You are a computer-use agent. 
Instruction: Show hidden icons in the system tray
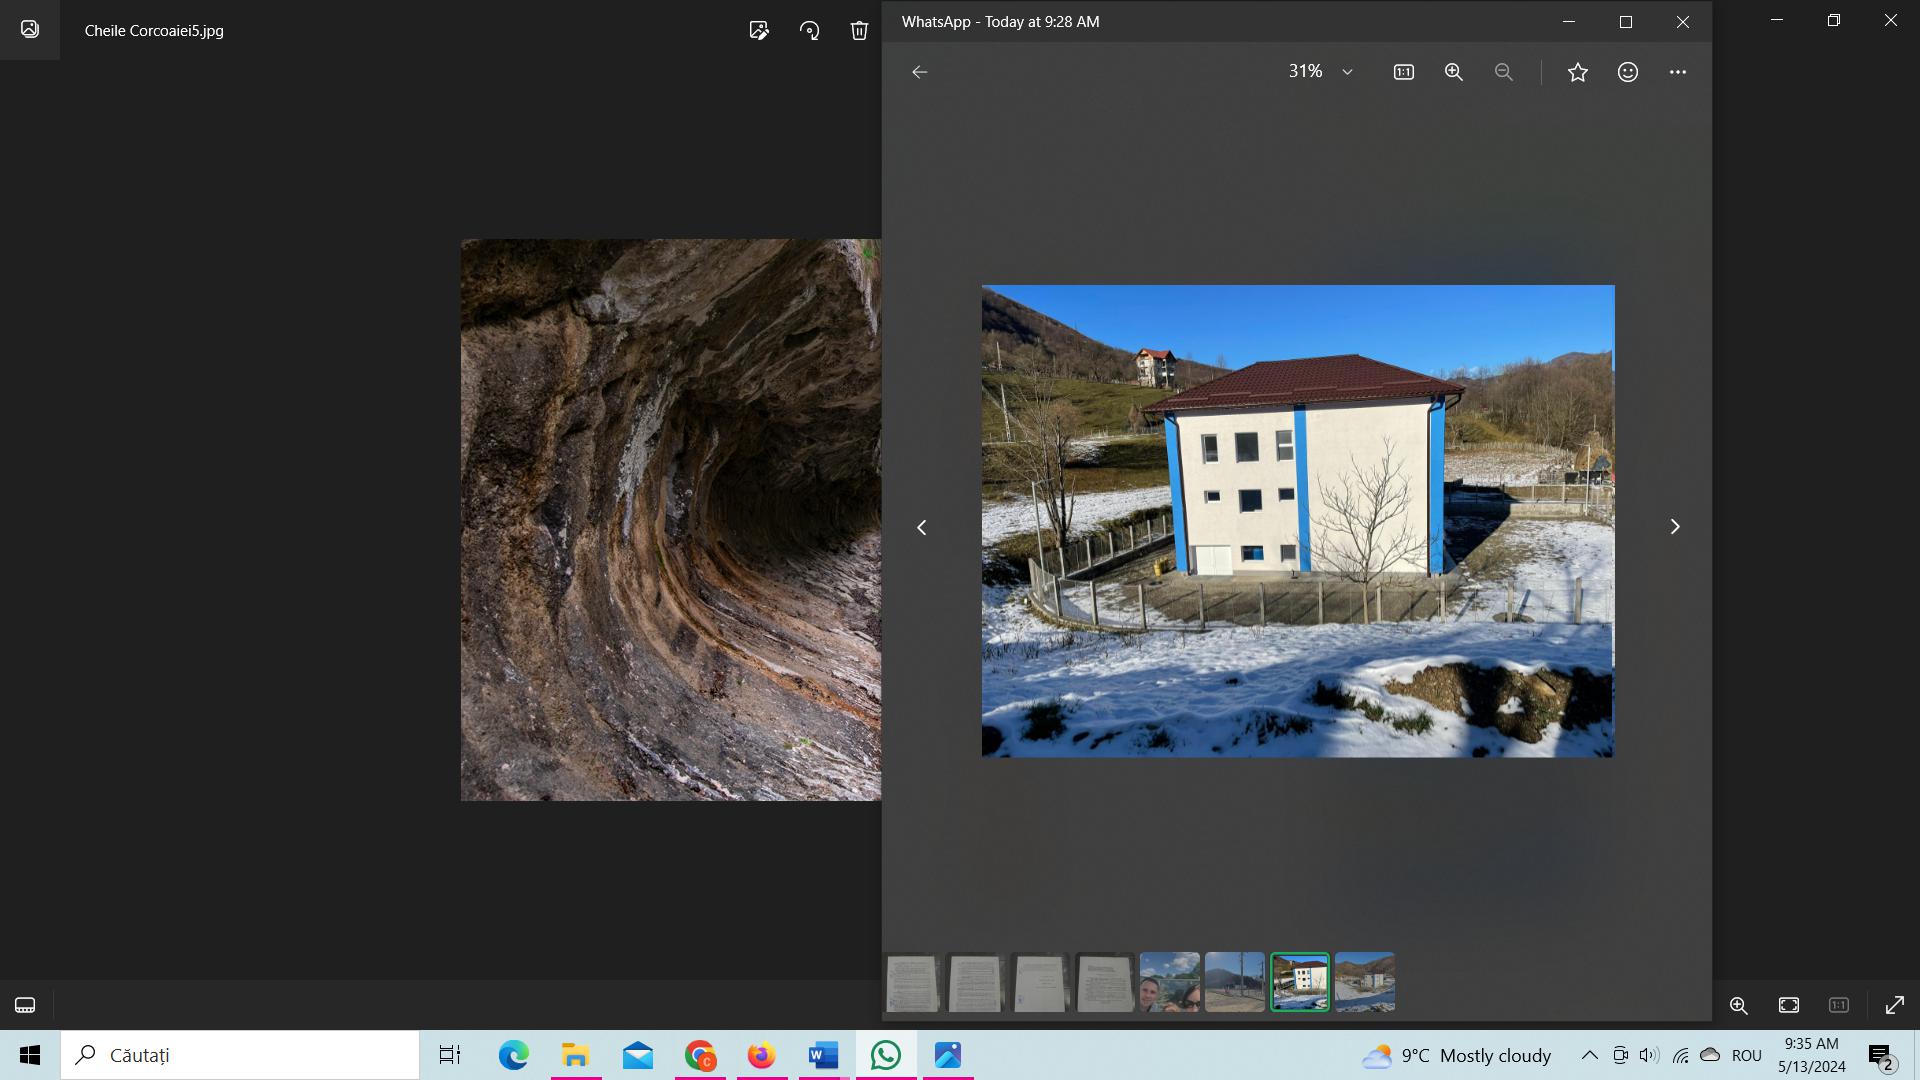pos(1589,1055)
